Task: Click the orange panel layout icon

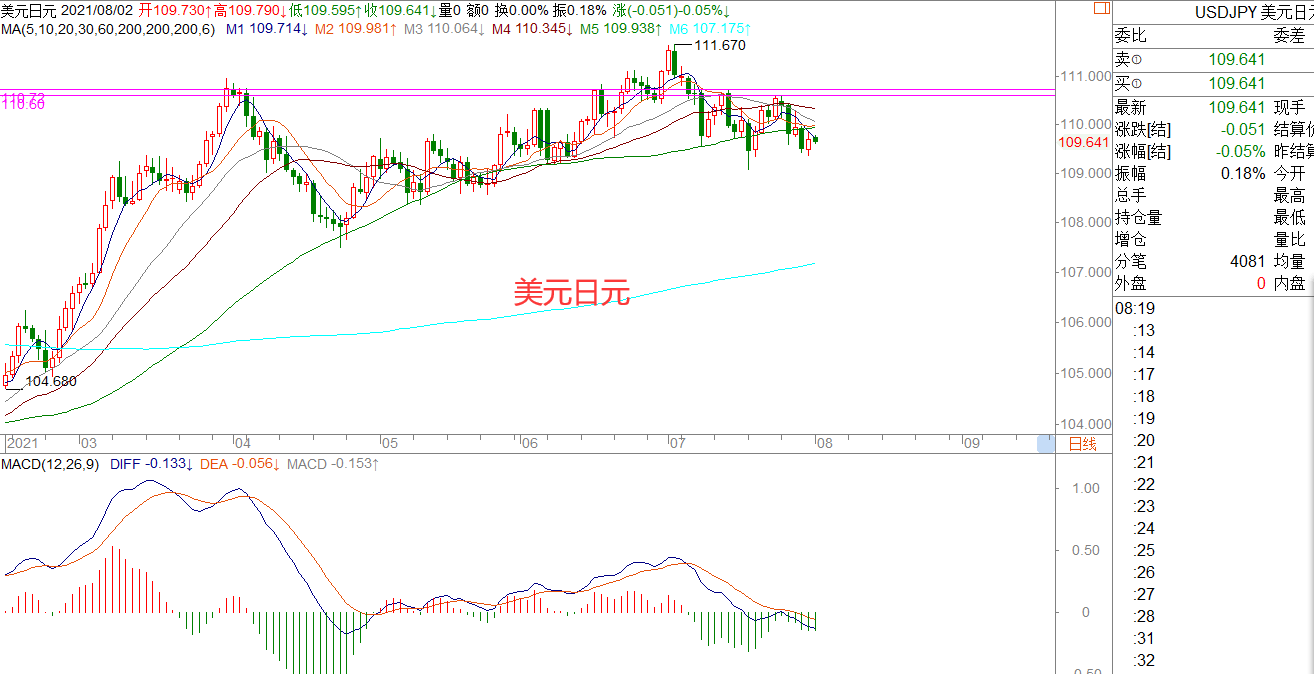Action: pos(1101,7)
